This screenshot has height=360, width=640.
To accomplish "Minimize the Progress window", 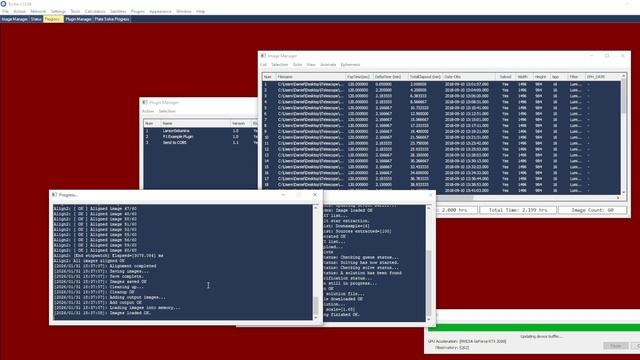I will [283, 195].
